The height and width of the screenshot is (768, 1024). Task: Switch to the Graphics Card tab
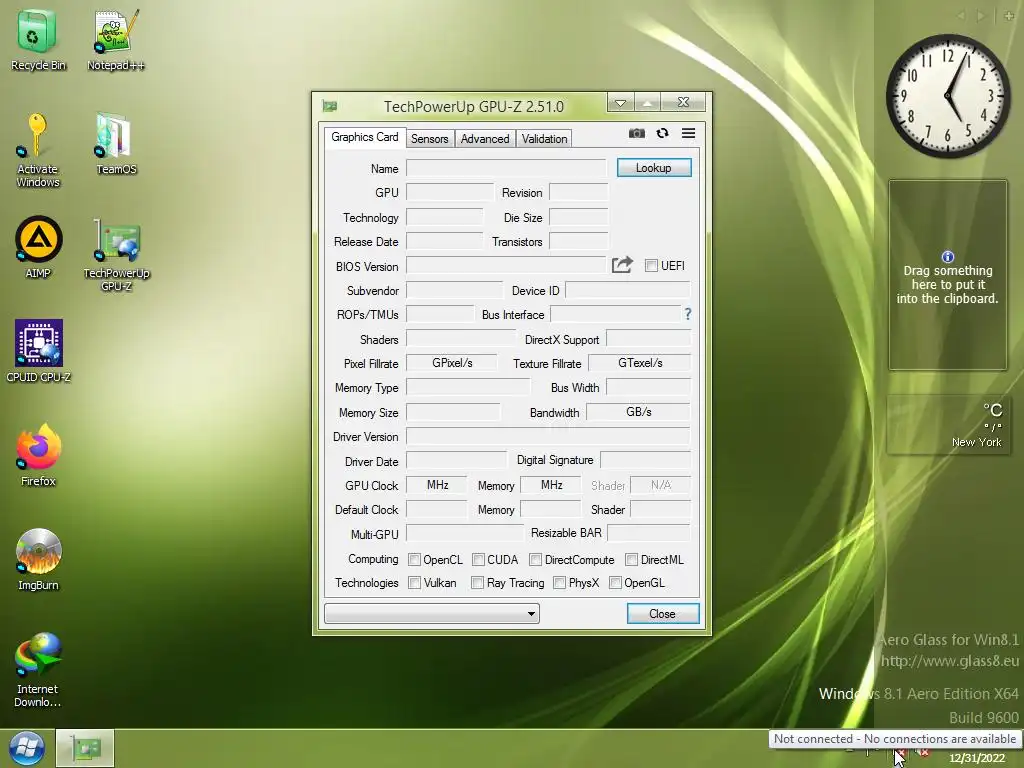click(364, 137)
